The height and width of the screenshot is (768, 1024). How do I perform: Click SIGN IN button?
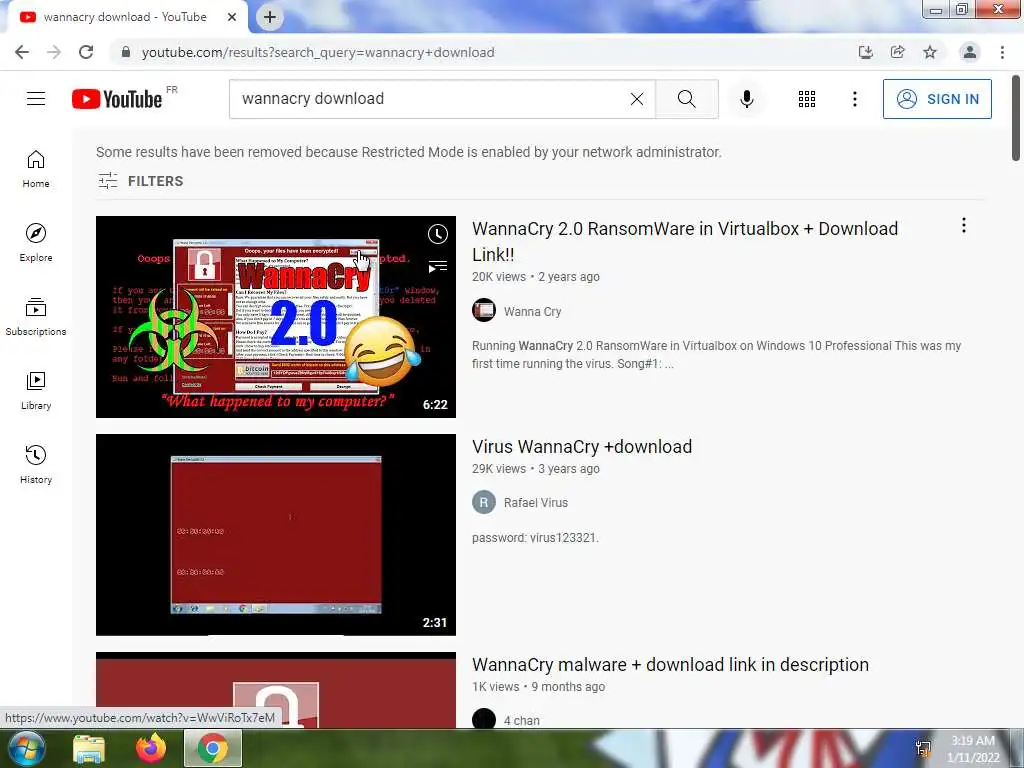937,99
